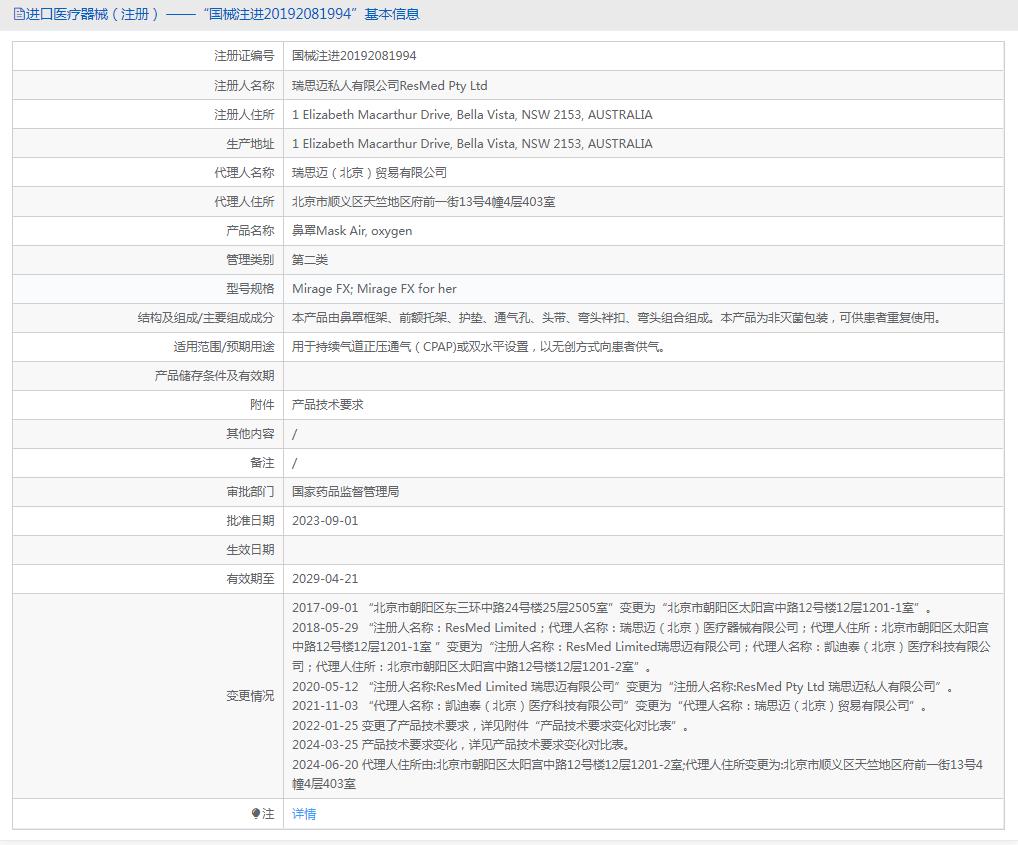This screenshot has width=1018, height=845.
Task: Select the 生产地址 AUSTRALIA address cell
Action: 470,143
